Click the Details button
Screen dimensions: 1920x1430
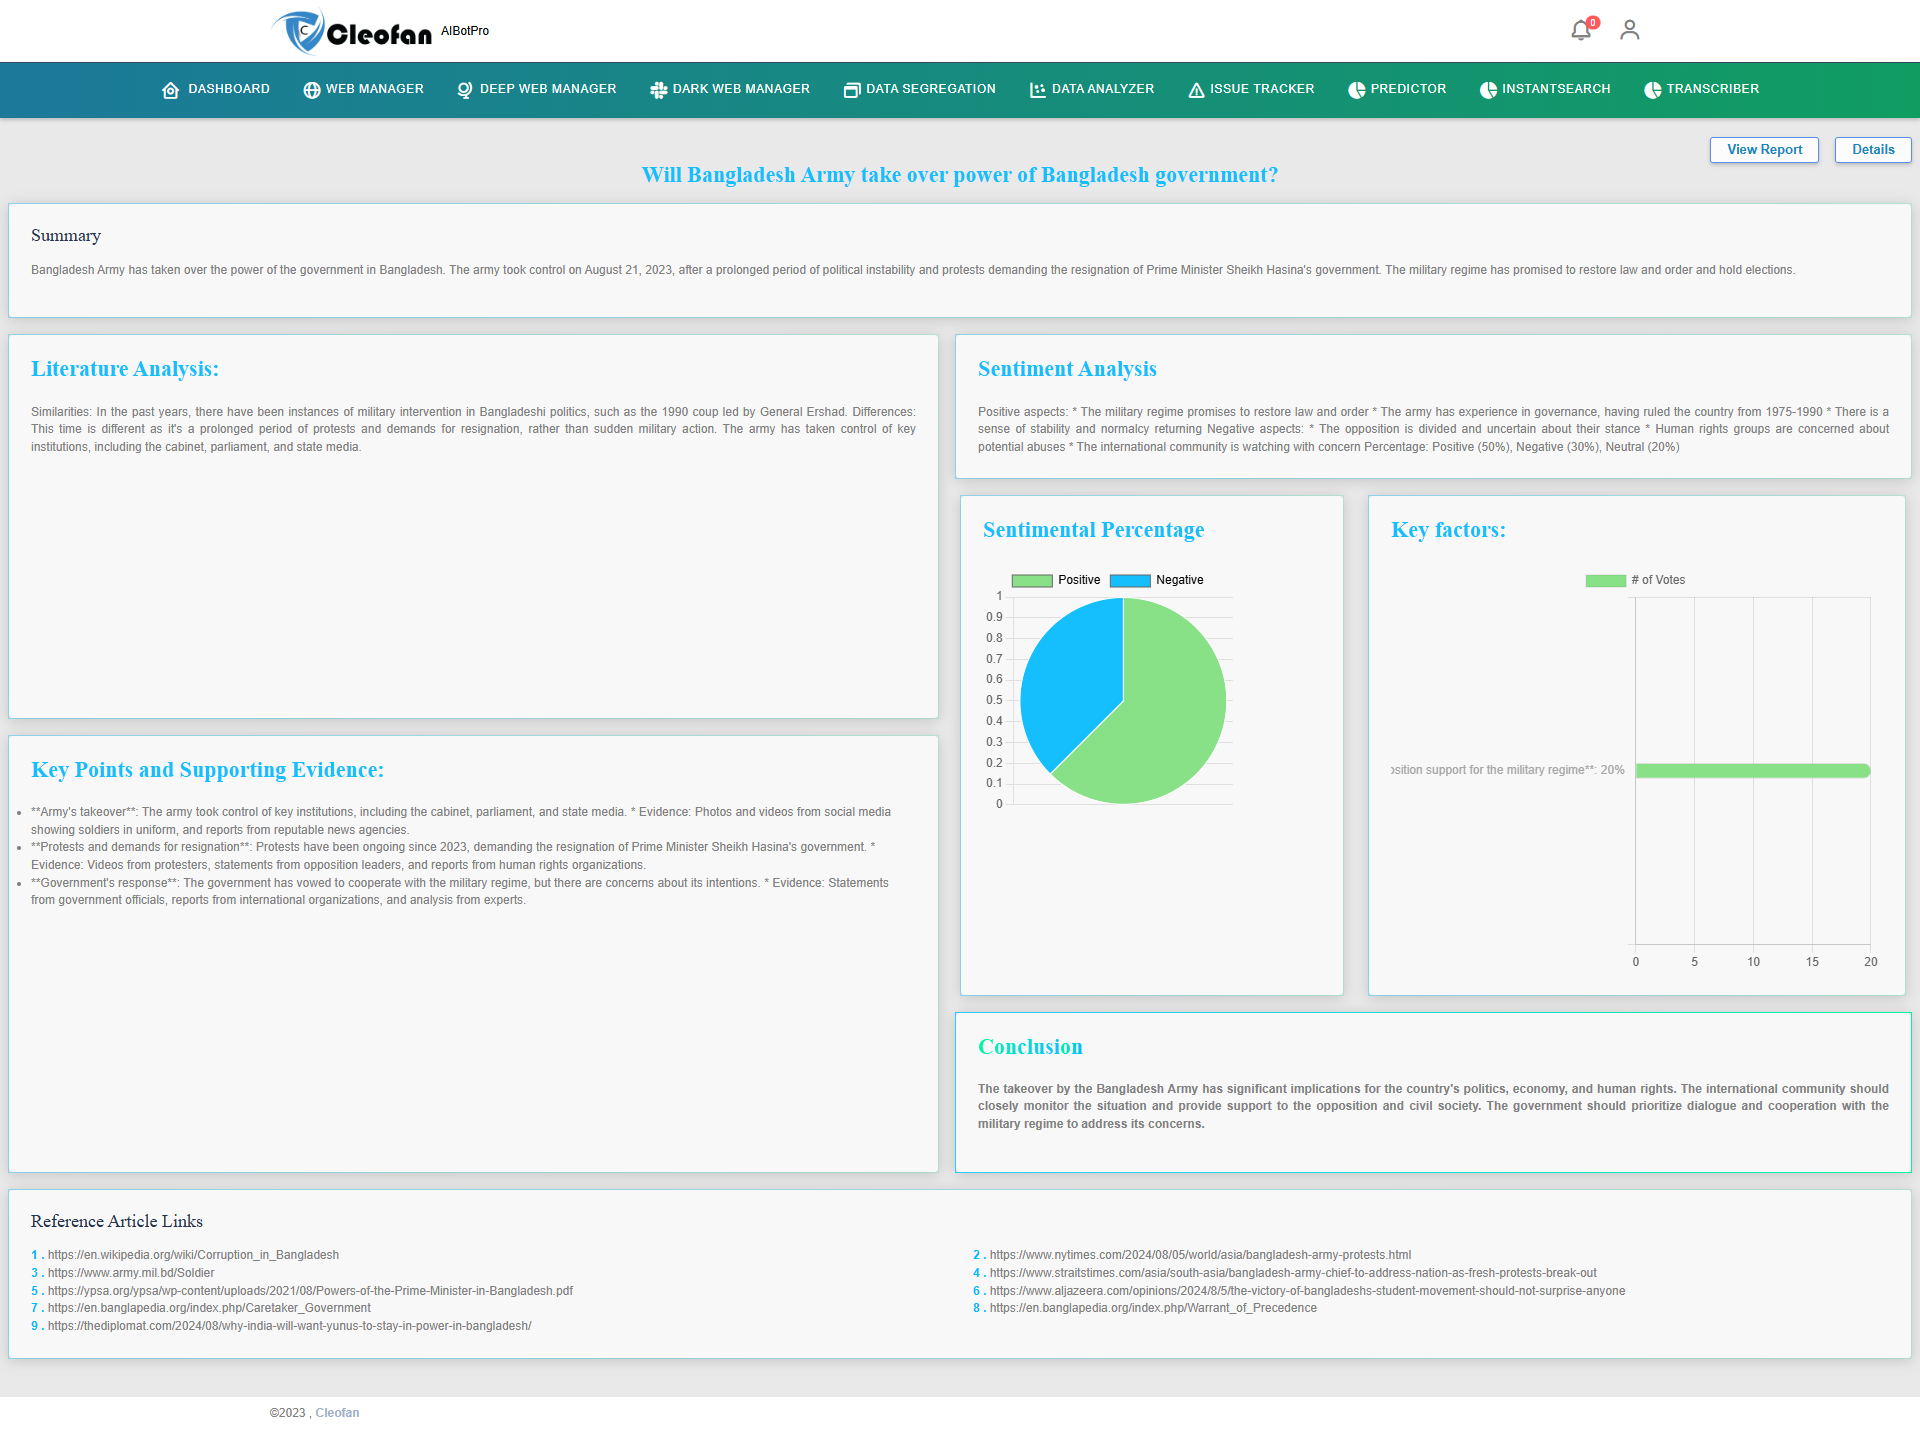click(x=1872, y=150)
